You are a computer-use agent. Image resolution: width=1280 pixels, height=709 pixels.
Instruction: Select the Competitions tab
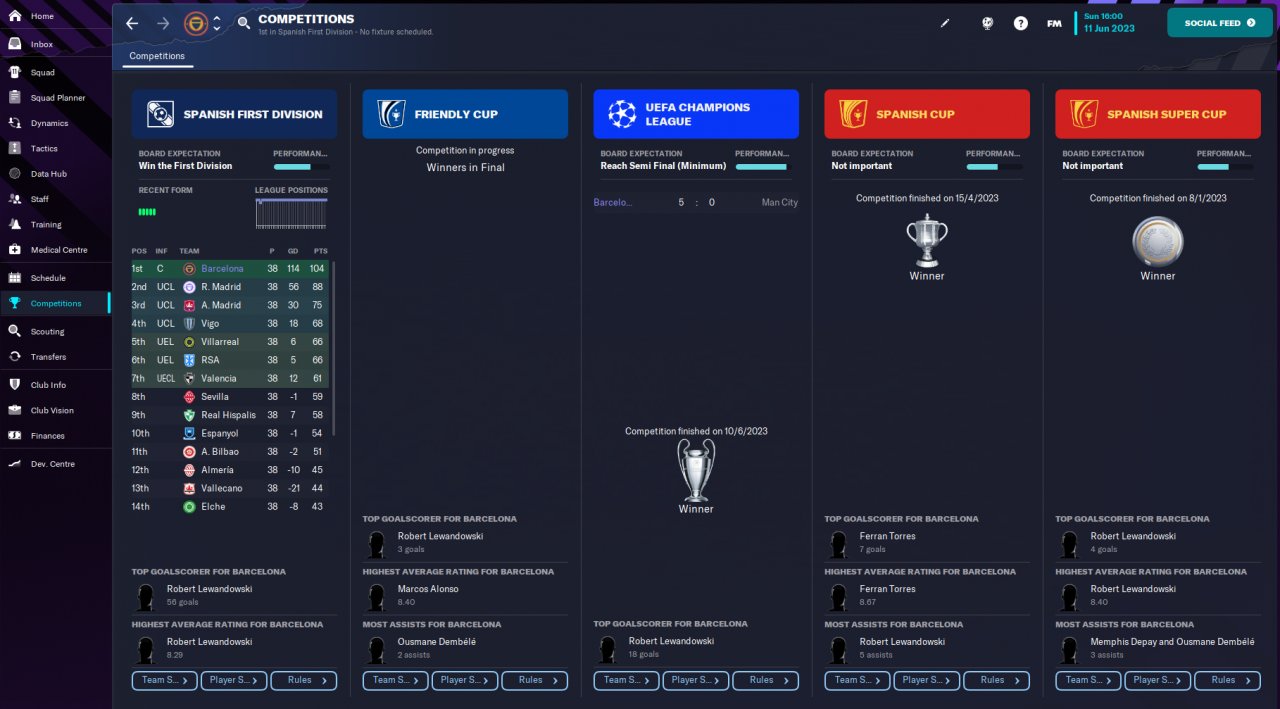pyautogui.click(x=157, y=56)
